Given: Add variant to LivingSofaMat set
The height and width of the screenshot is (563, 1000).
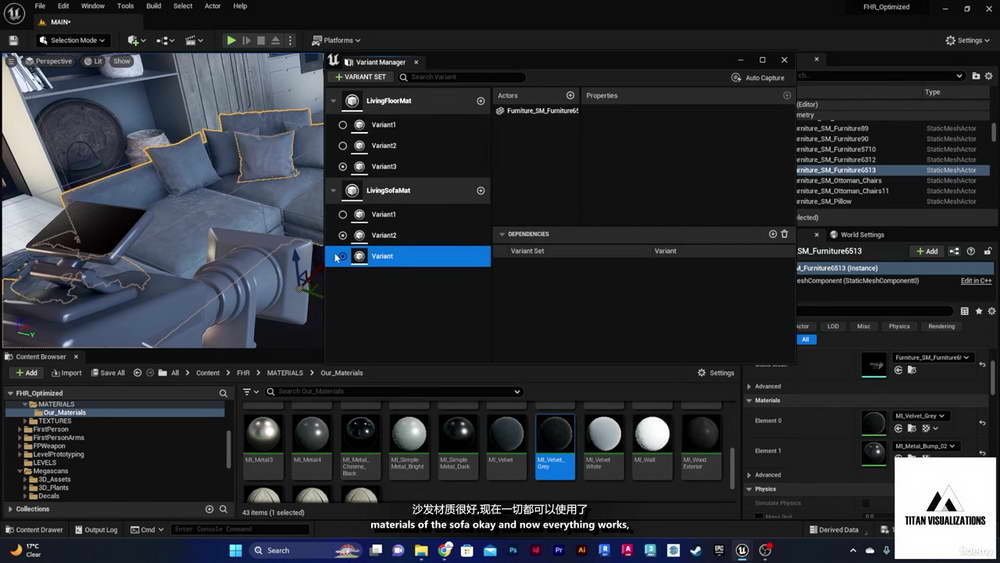Looking at the screenshot, I should (x=480, y=191).
